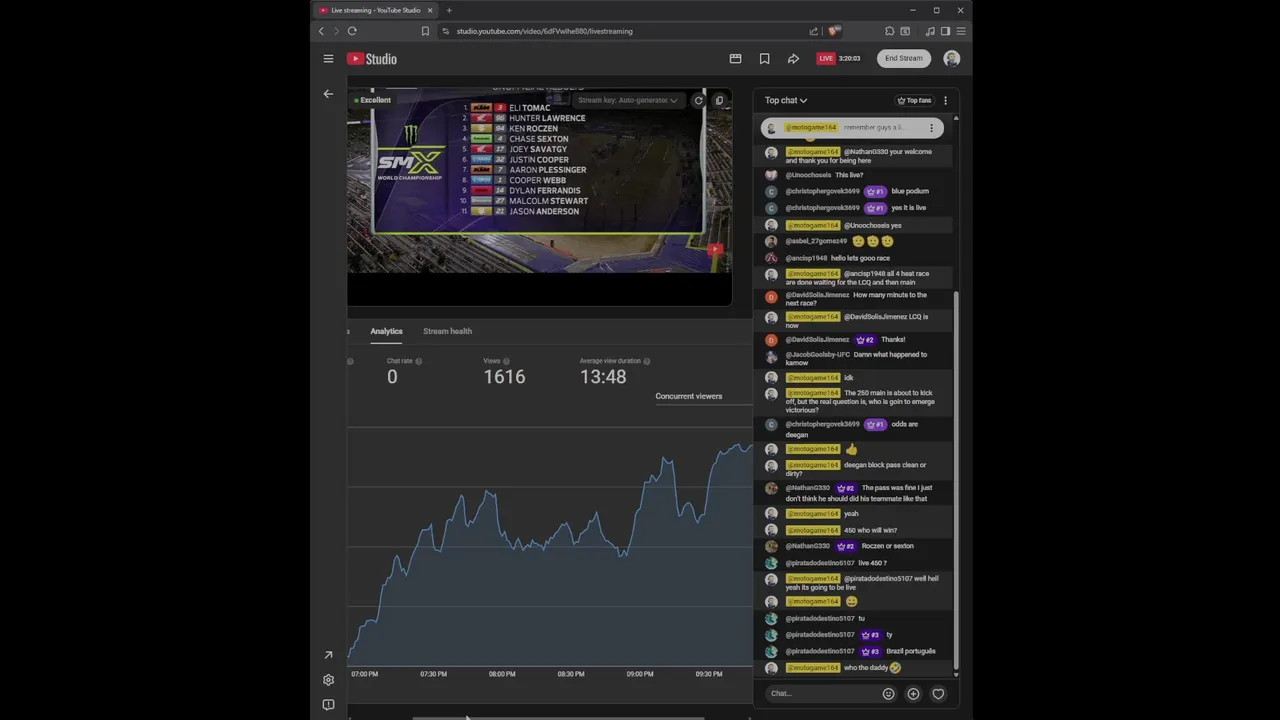Click the browser address bar URL
Screen dimensions: 1280x720
tap(545, 31)
